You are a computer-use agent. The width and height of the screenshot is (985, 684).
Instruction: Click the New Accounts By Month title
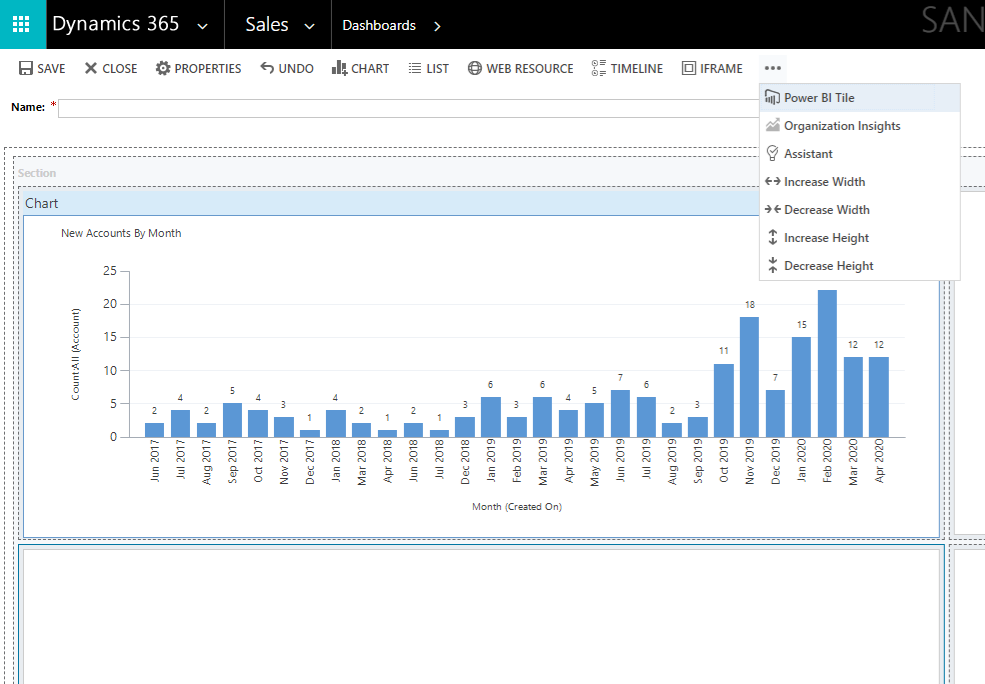121,233
